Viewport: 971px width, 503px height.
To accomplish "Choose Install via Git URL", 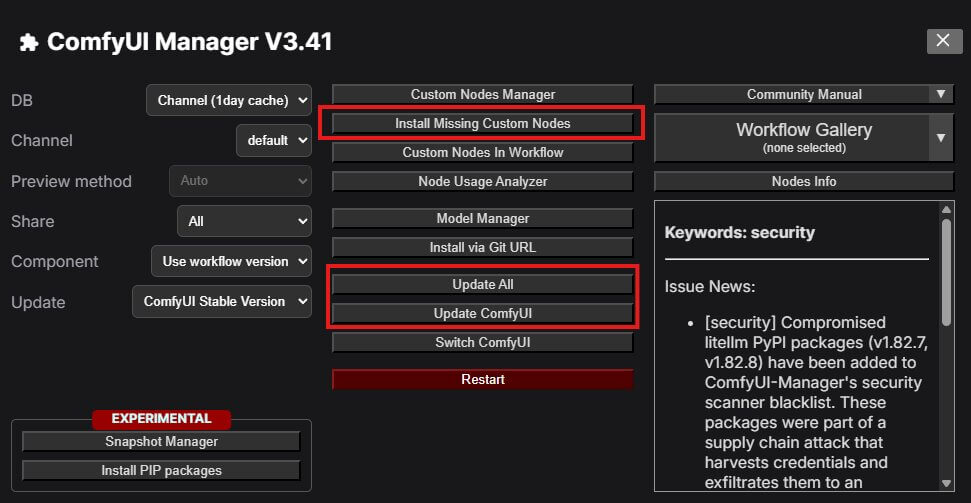I will [482, 247].
